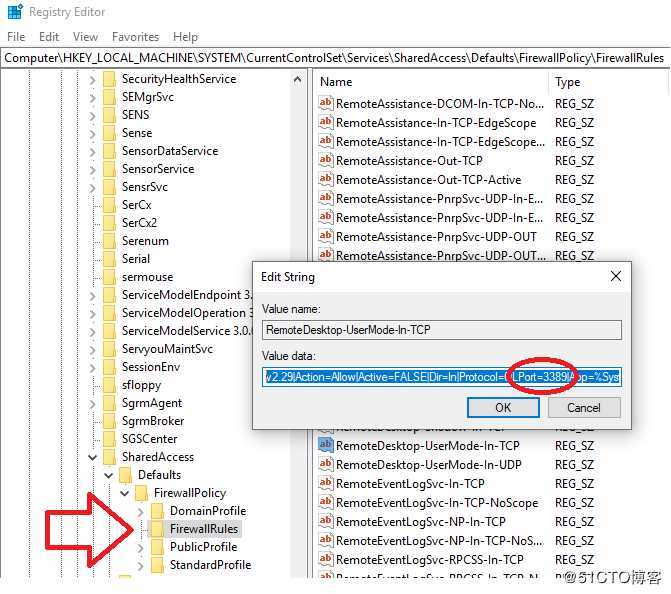671x594 pixels.
Task: Select the SensorService tree key
Action: (158, 169)
